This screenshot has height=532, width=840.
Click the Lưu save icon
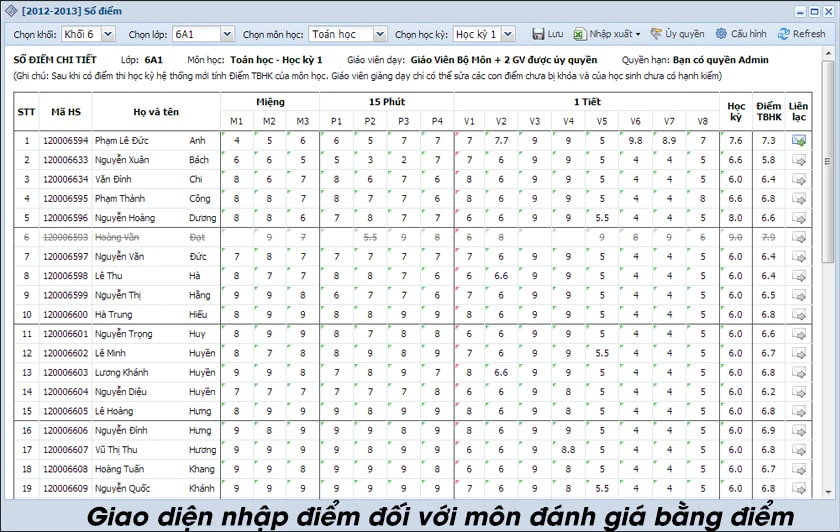point(538,34)
